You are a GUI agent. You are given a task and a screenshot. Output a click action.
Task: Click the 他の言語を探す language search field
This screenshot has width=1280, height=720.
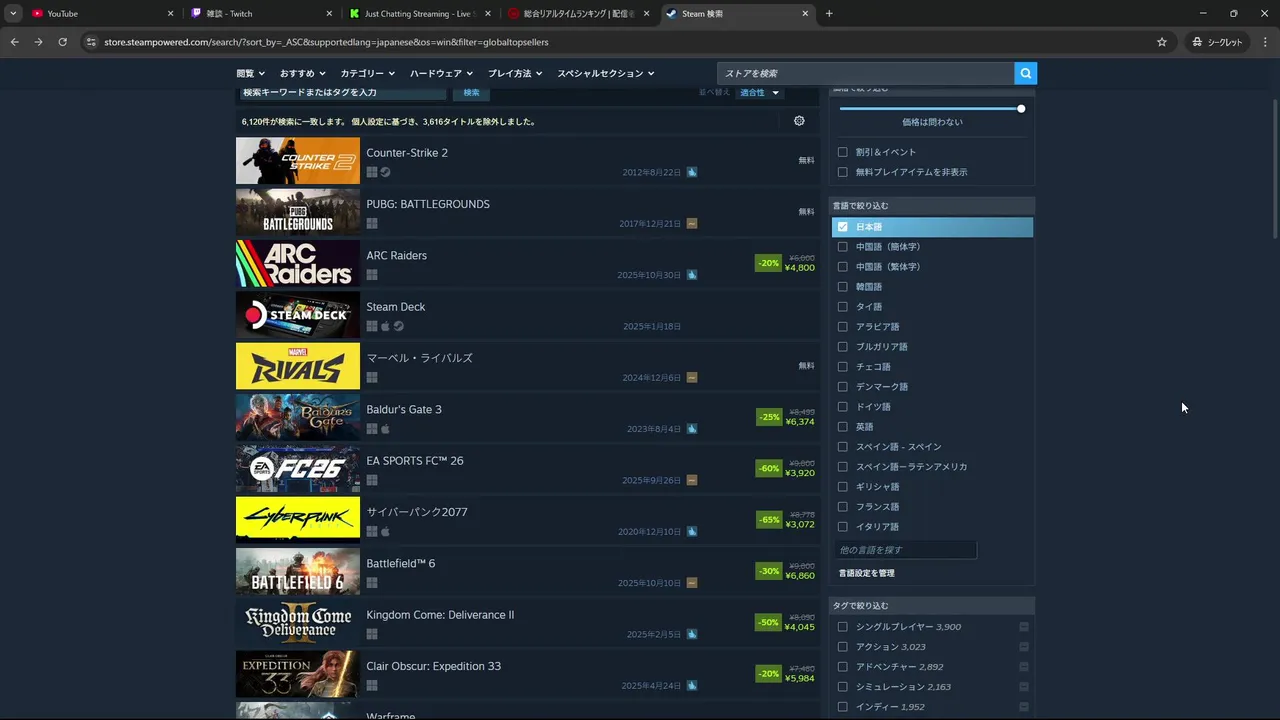click(905, 550)
